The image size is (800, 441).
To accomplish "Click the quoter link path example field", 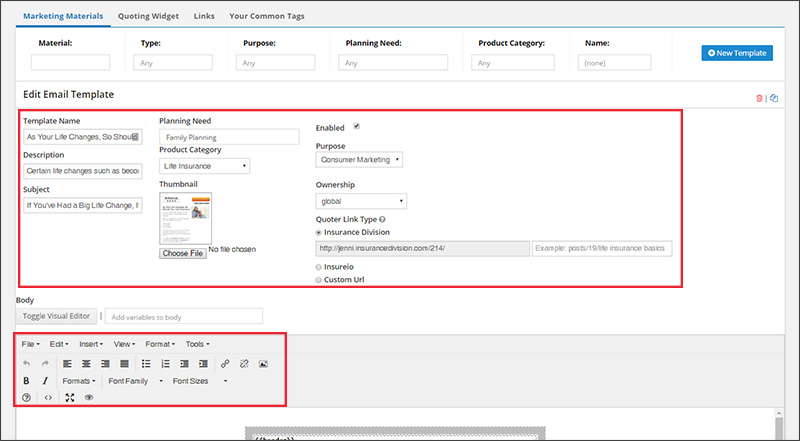I will pyautogui.click(x=602, y=249).
